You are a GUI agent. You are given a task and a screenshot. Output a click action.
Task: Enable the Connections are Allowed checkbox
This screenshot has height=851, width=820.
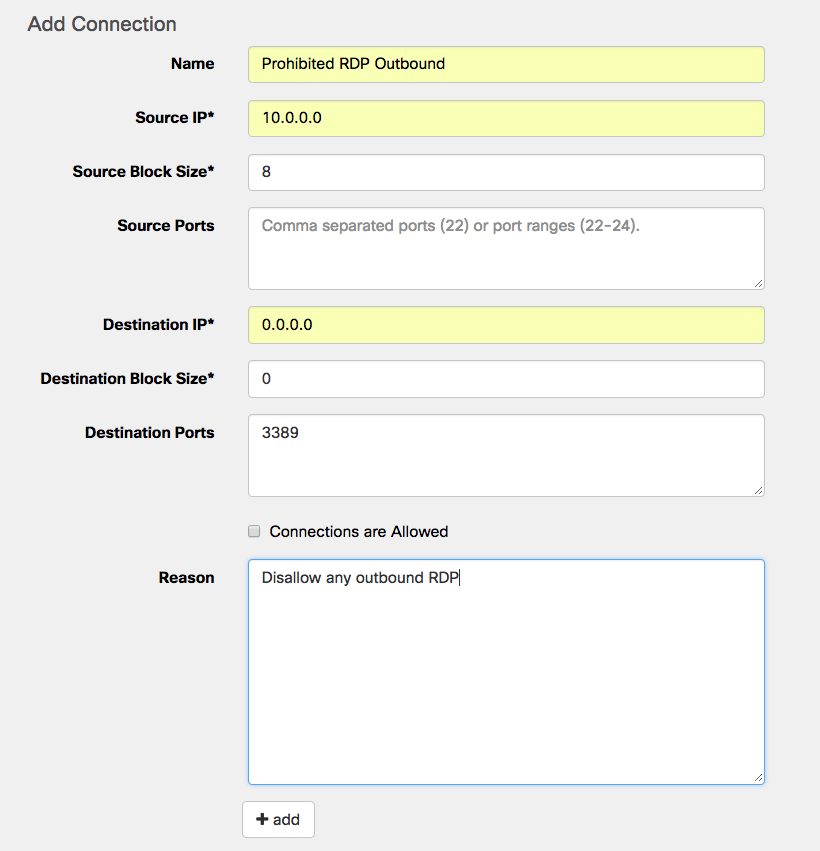pos(254,531)
